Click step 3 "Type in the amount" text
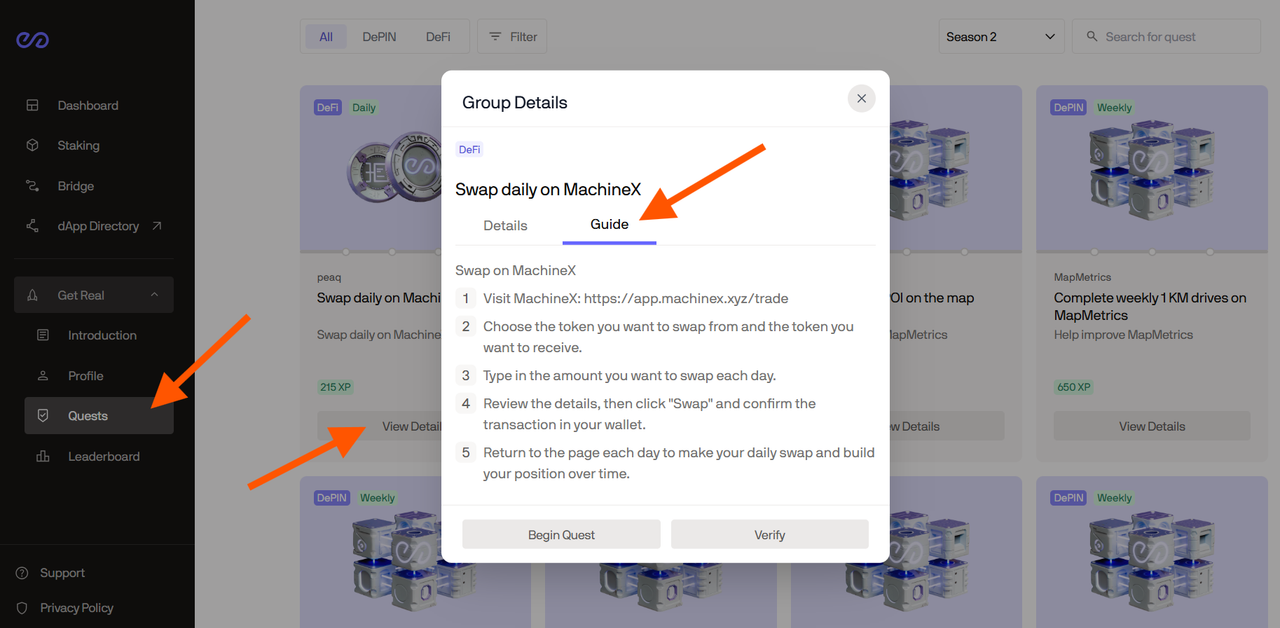This screenshot has height=628, width=1280. tap(630, 376)
